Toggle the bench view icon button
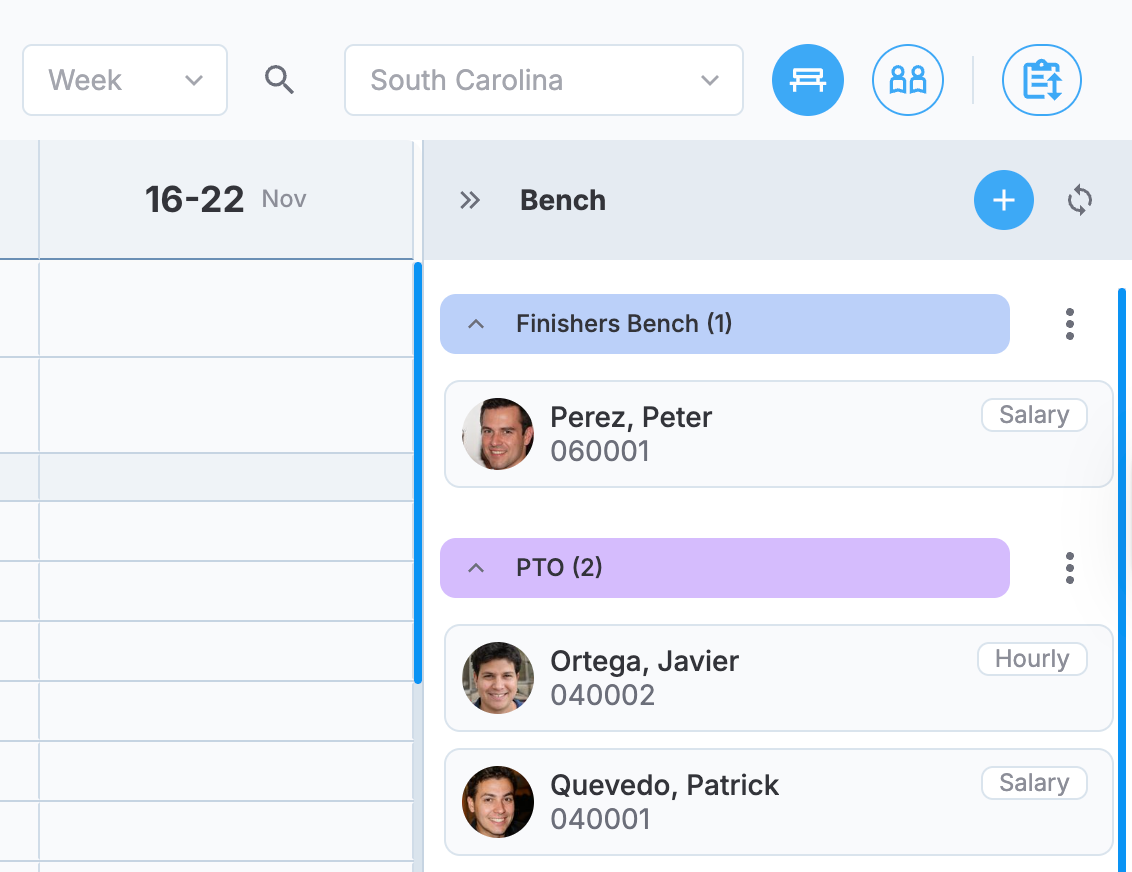Viewport: 1132px width, 872px height. click(x=808, y=80)
